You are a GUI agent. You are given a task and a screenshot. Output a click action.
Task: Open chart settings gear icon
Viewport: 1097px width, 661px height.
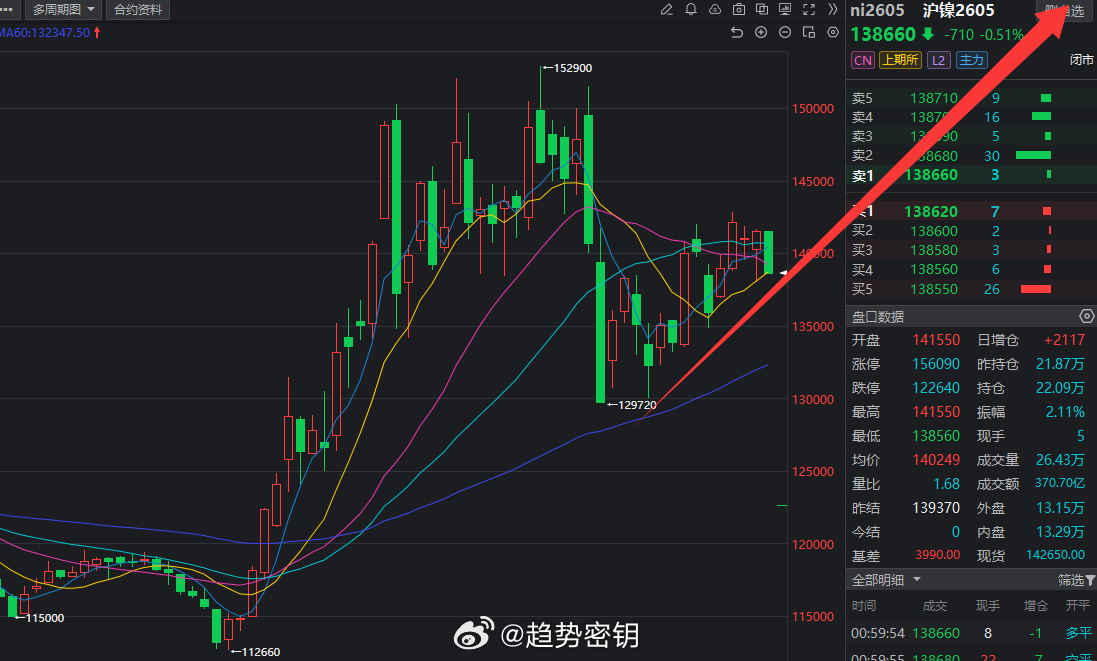[x=832, y=32]
